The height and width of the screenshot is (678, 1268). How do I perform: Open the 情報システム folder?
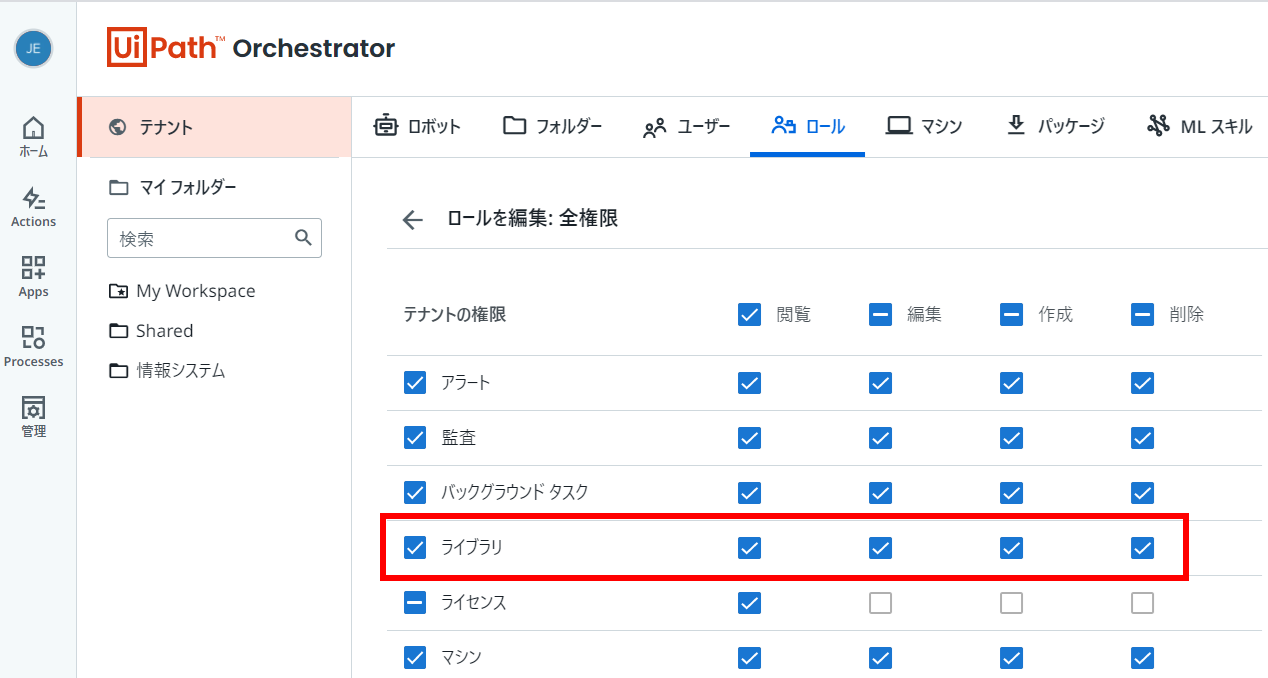click(x=167, y=371)
